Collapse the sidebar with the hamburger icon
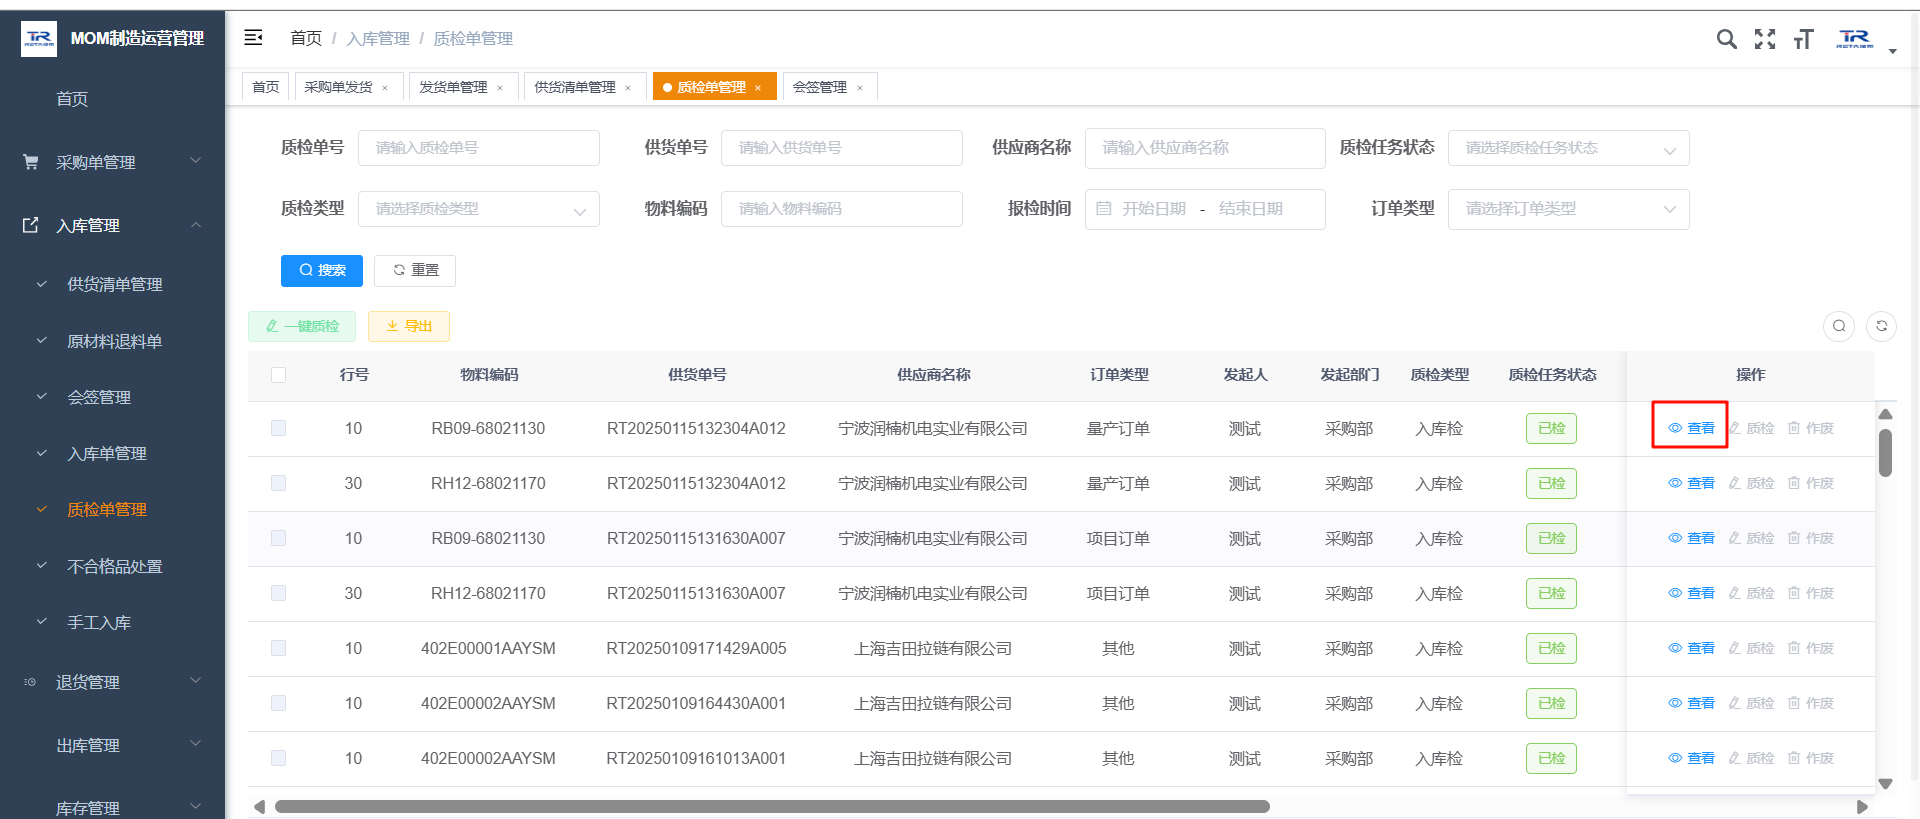Image resolution: width=1920 pixels, height=819 pixels. click(253, 38)
